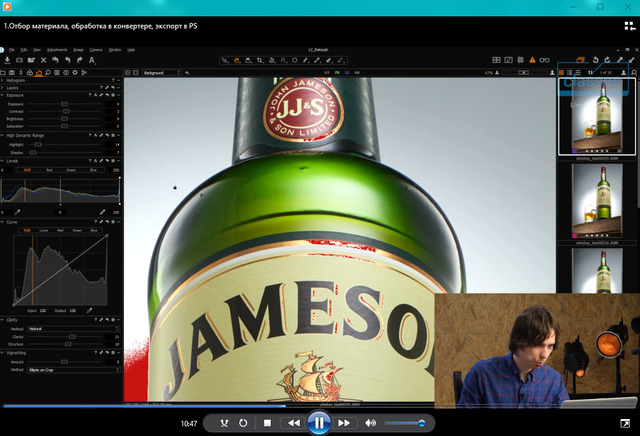This screenshot has height=436, width=640.
Task: Click the capture camera icon in toolbar
Action: click(21, 60)
